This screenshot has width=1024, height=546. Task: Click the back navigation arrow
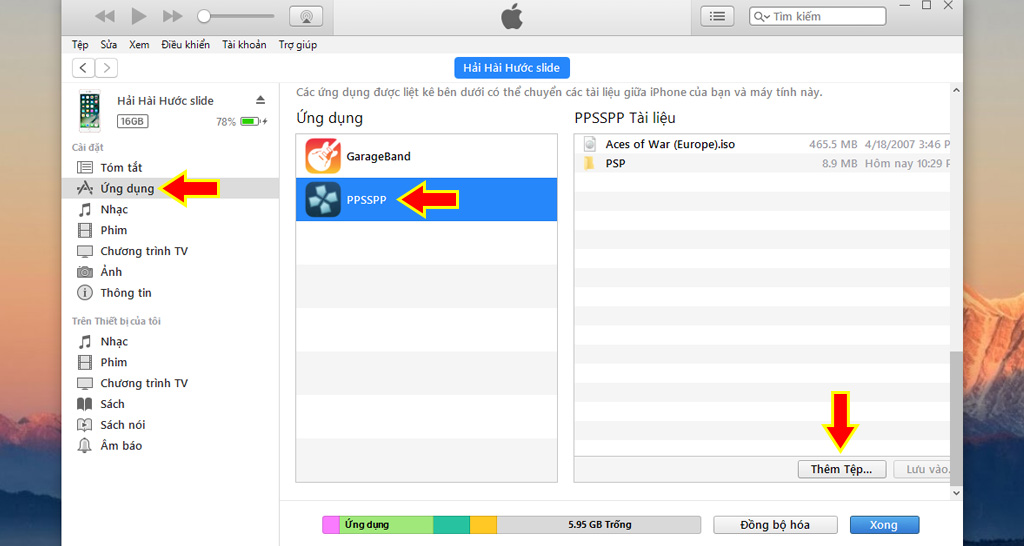click(x=83, y=68)
